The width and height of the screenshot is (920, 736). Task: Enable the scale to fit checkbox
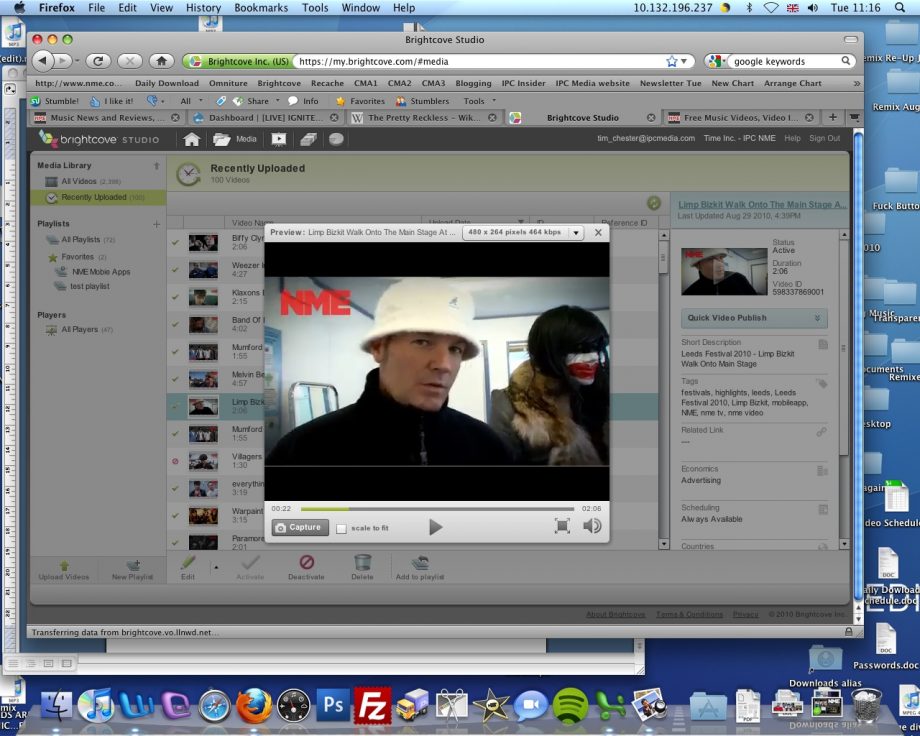coord(341,528)
